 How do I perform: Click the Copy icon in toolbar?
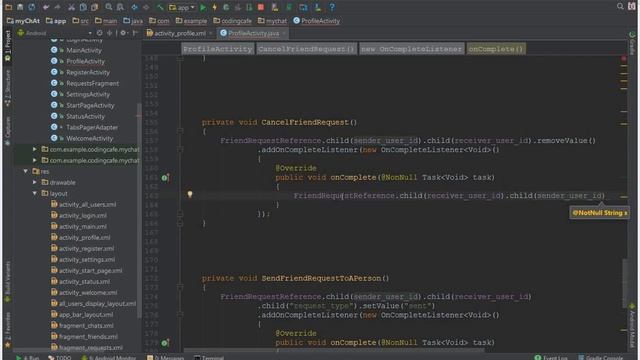[x=83, y=7]
